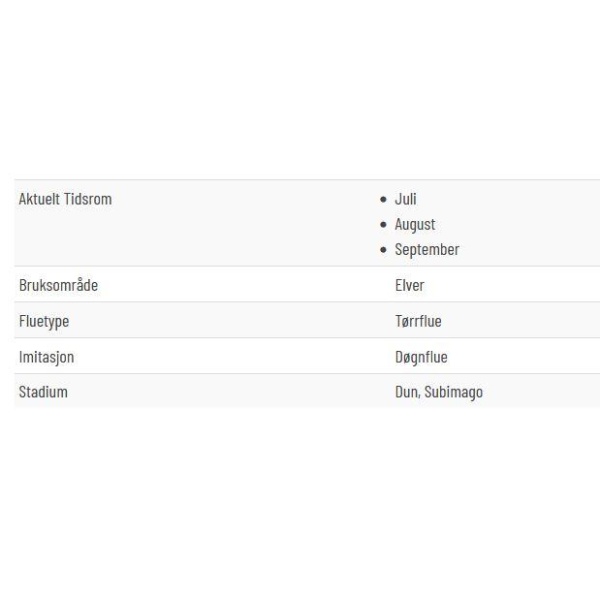Select the Juli list item
This screenshot has width=600, height=600.
pos(405,199)
